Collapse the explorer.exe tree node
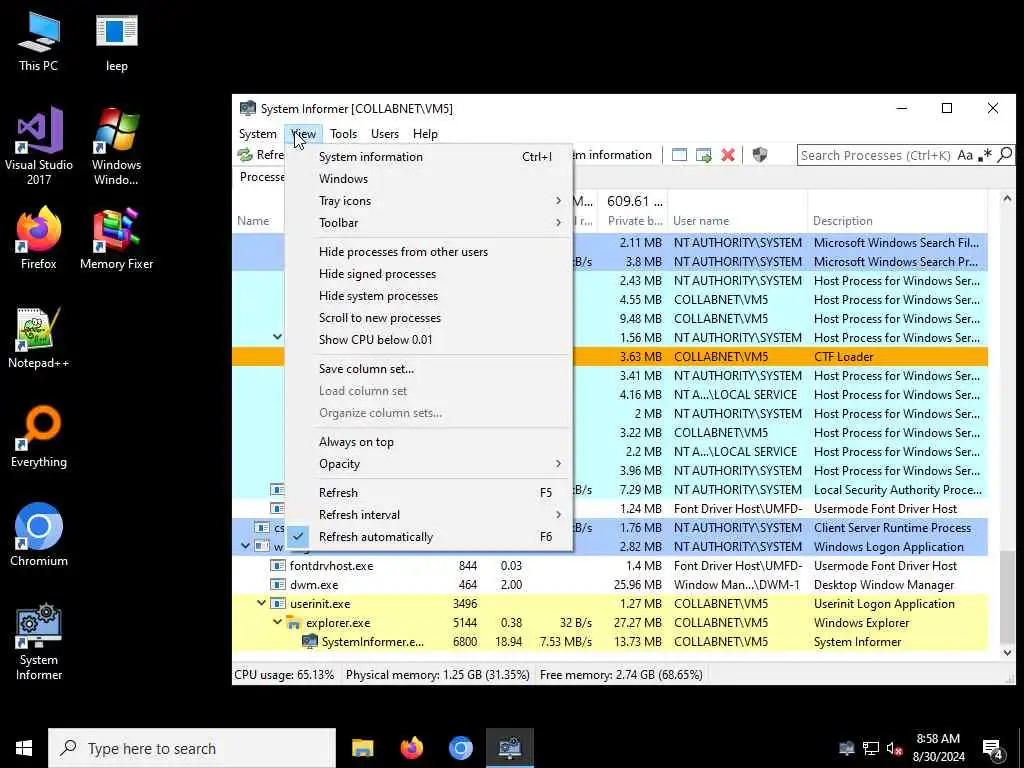The width and height of the screenshot is (1024, 768). (x=277, y=622)
